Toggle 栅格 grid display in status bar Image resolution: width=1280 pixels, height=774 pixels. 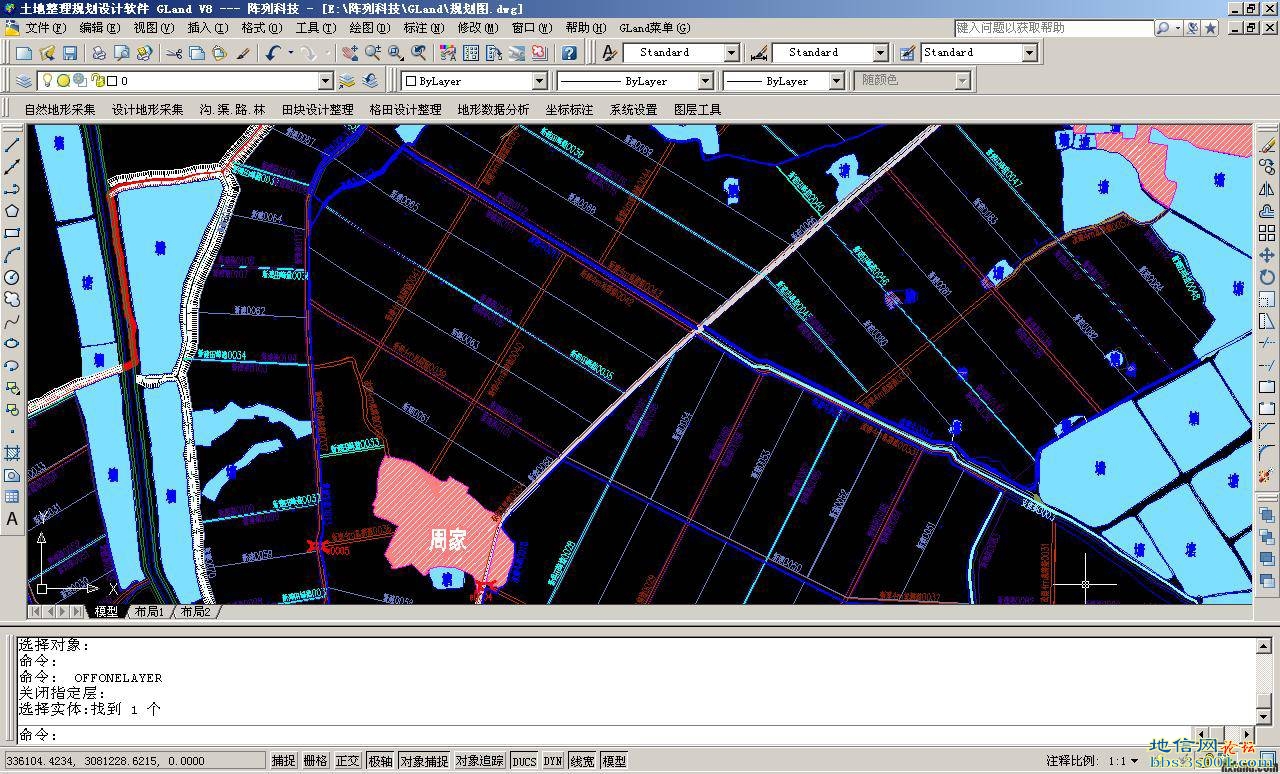pos(315,761)
